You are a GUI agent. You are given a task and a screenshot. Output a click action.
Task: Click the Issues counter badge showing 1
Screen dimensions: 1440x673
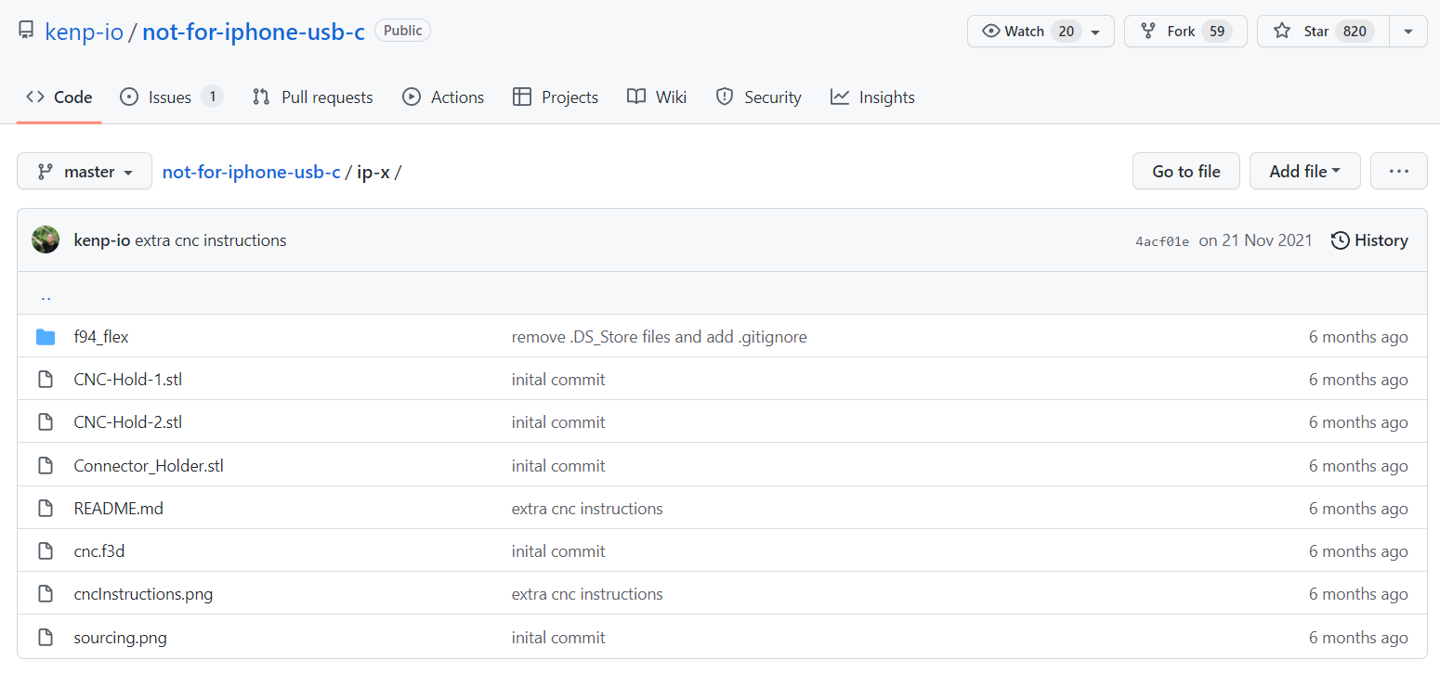(211, 97)
